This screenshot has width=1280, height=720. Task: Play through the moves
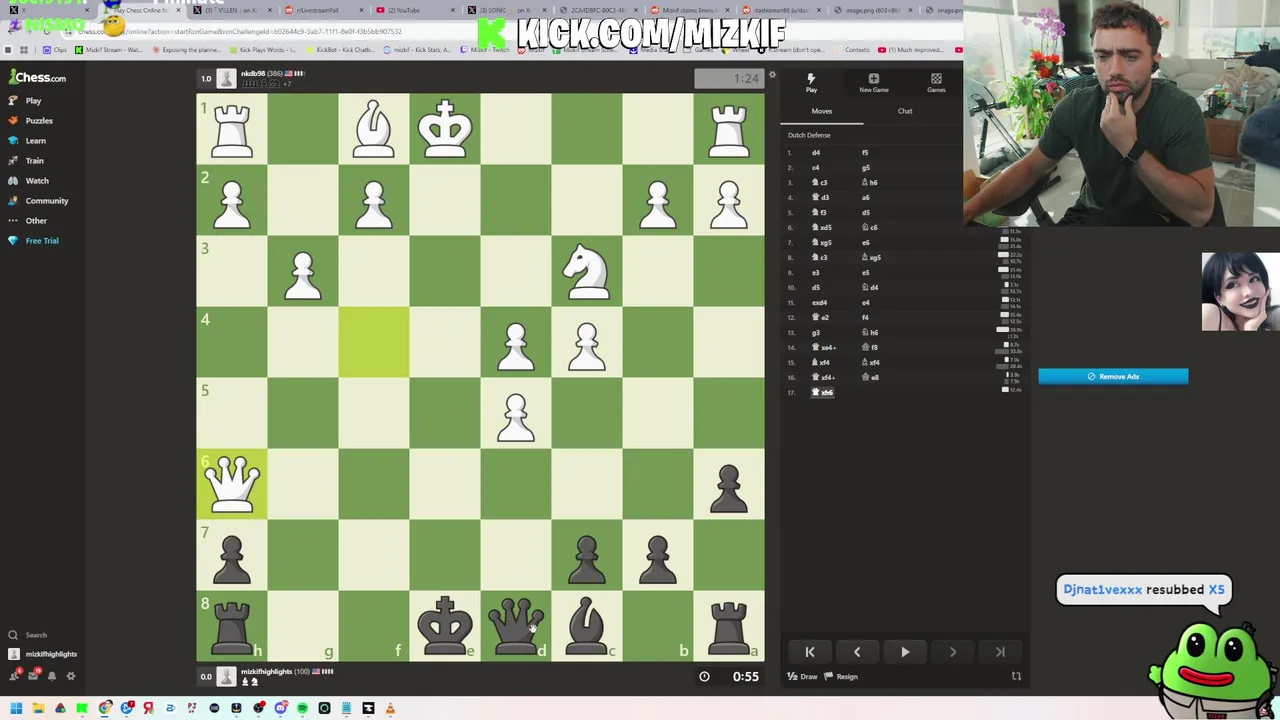(x=905, y=652)
